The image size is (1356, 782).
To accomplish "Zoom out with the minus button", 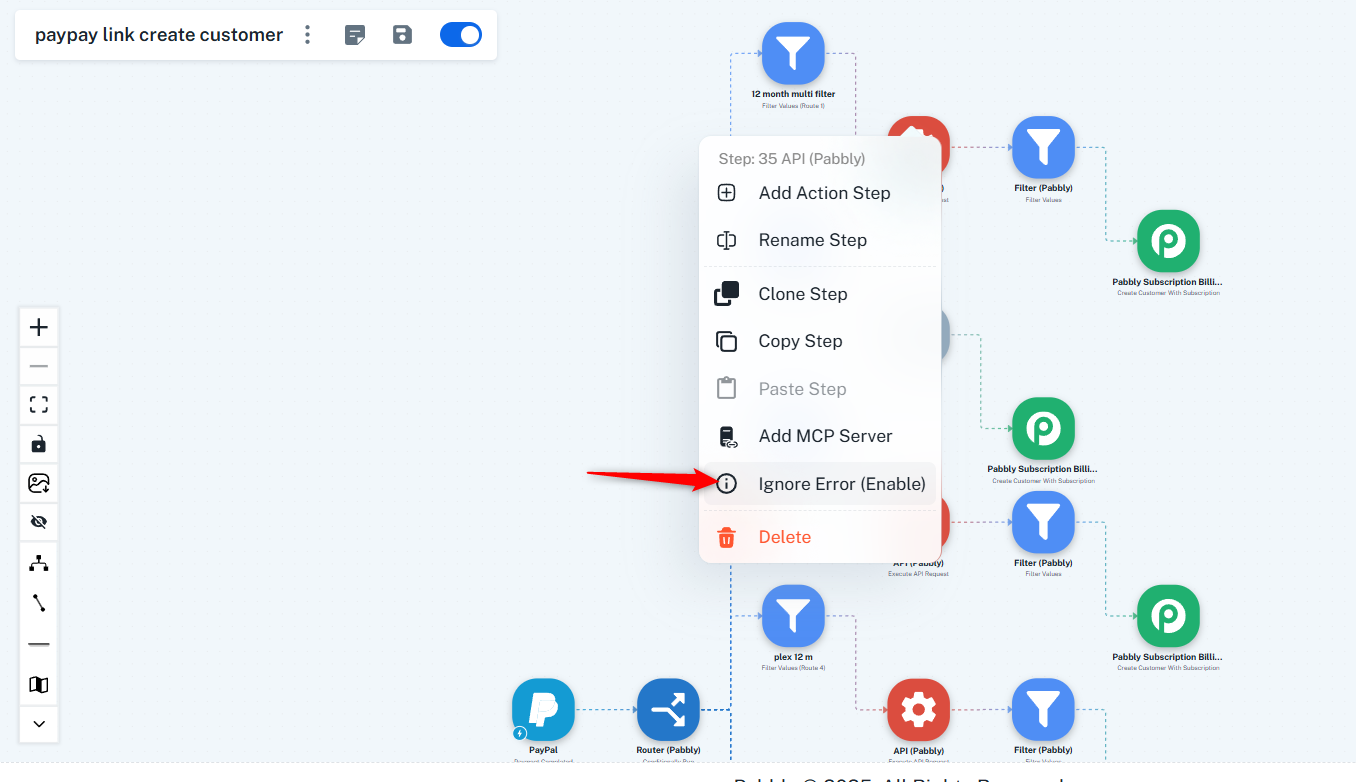I will (39, 366).
